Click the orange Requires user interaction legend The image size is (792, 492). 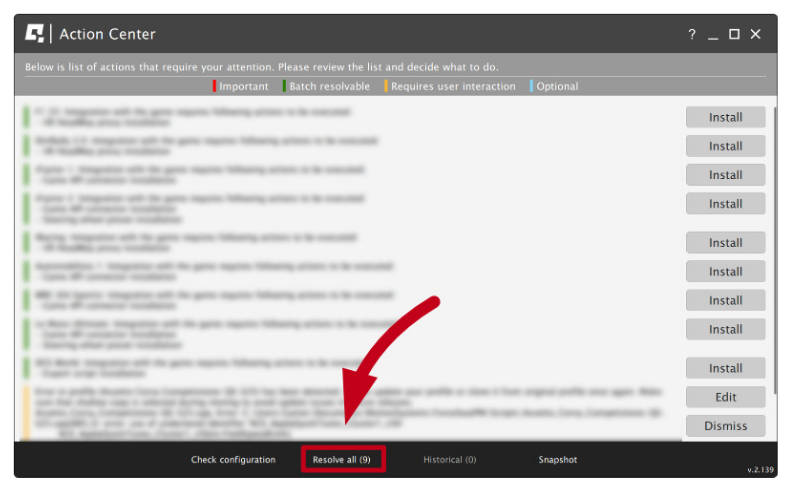click(452, 87)
